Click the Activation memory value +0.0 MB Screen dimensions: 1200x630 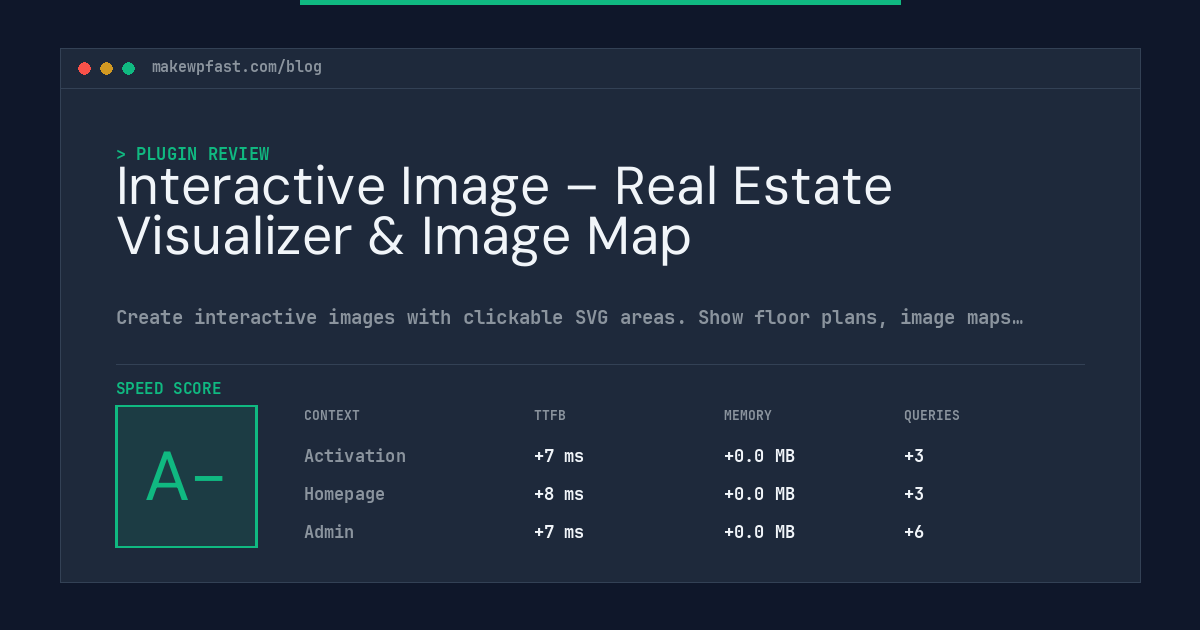tap(759, 456)
